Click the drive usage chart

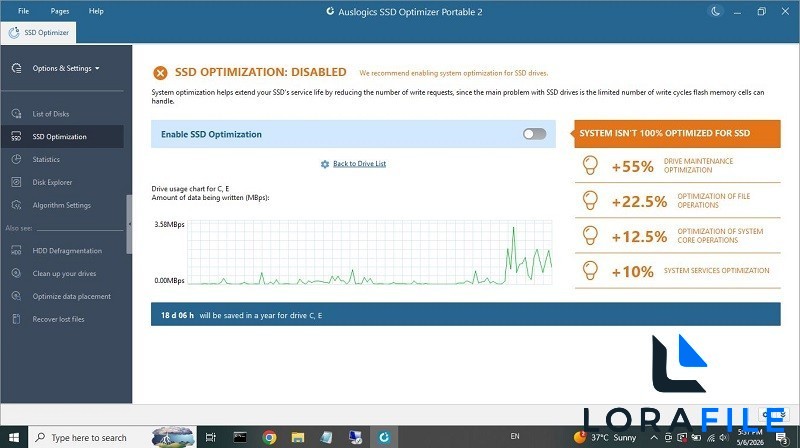[370, 253]
